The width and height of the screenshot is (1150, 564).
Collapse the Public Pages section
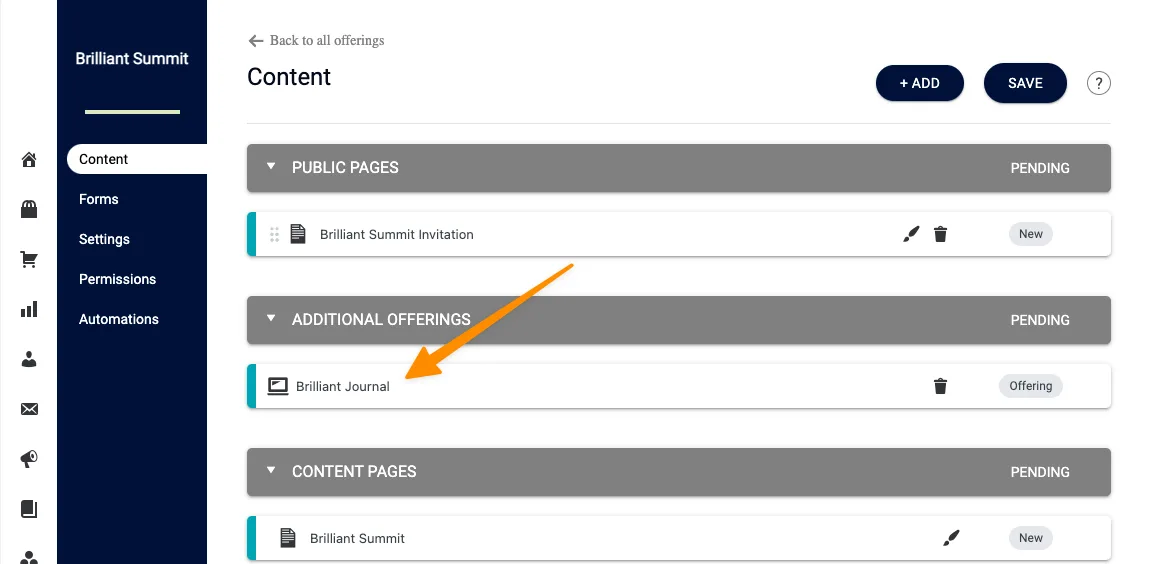(271, 167)
